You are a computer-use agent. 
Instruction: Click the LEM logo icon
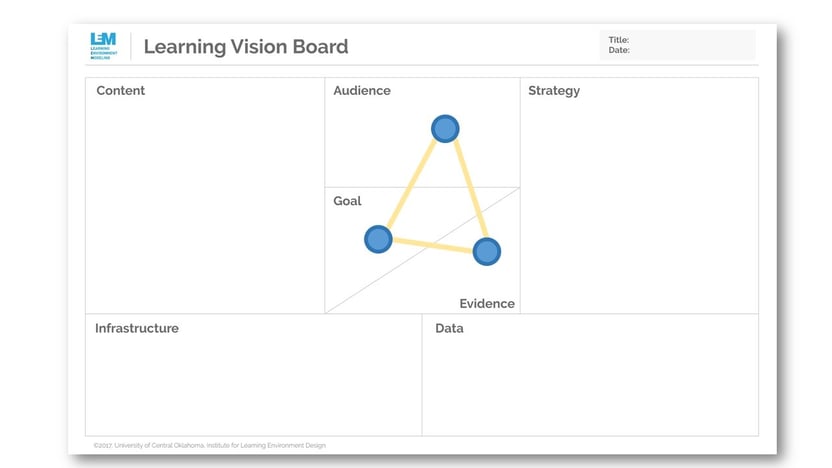click(103, 46)
